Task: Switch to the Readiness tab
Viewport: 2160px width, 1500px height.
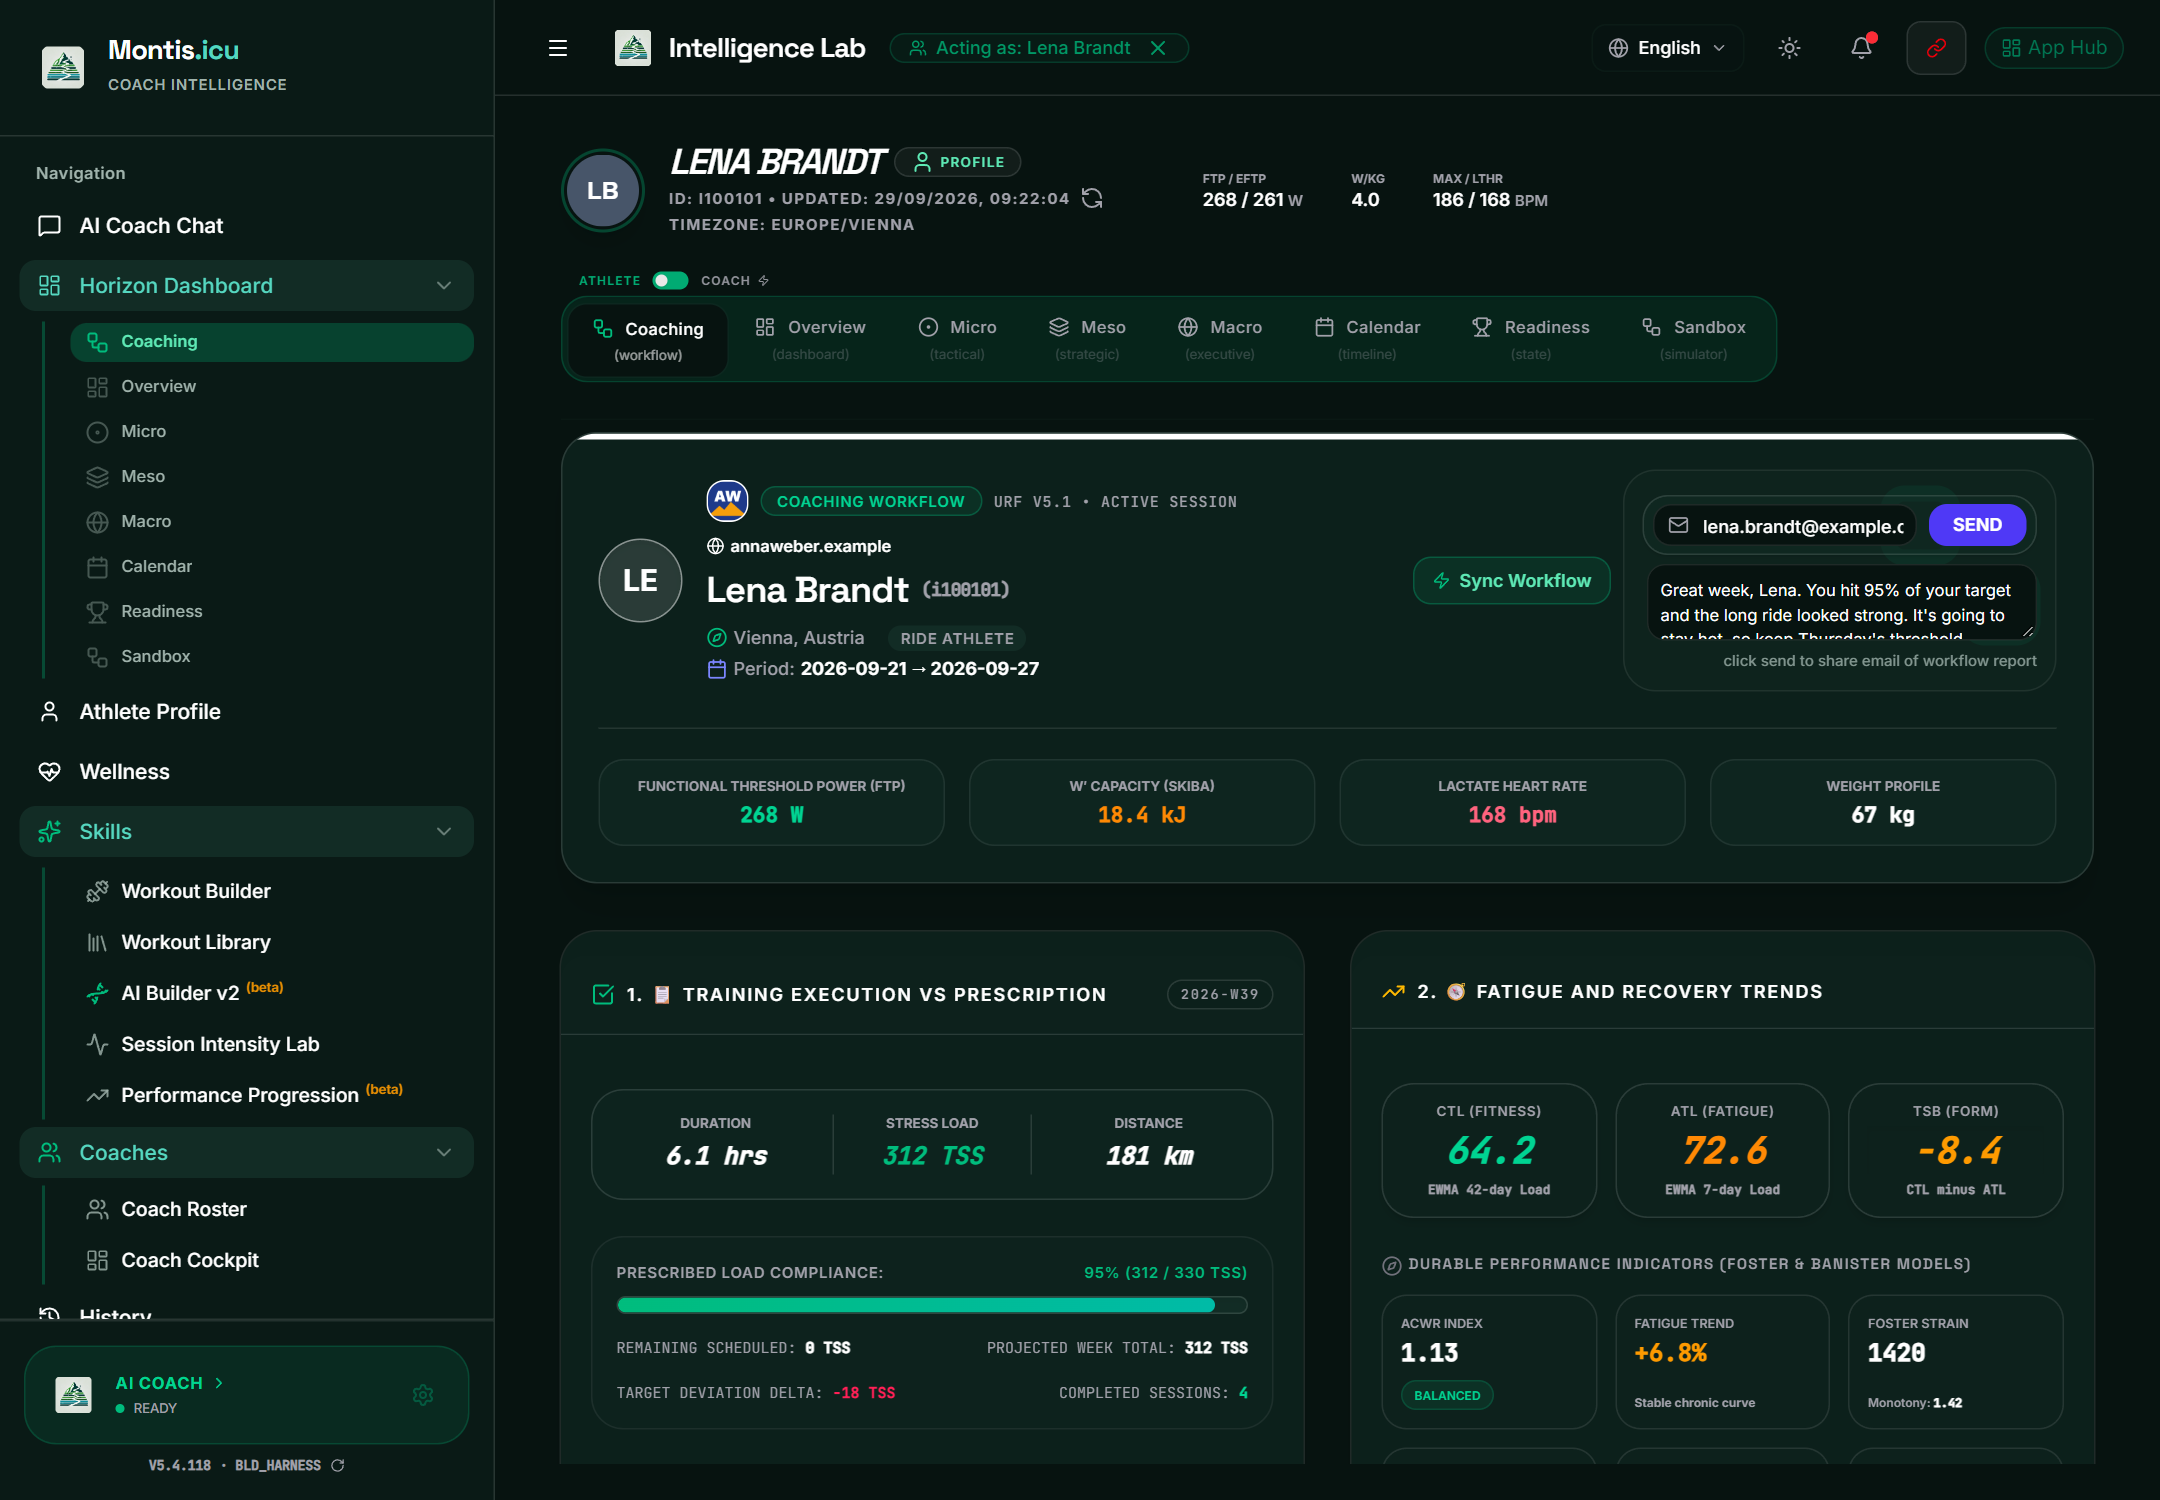Action: (1531, 339)
